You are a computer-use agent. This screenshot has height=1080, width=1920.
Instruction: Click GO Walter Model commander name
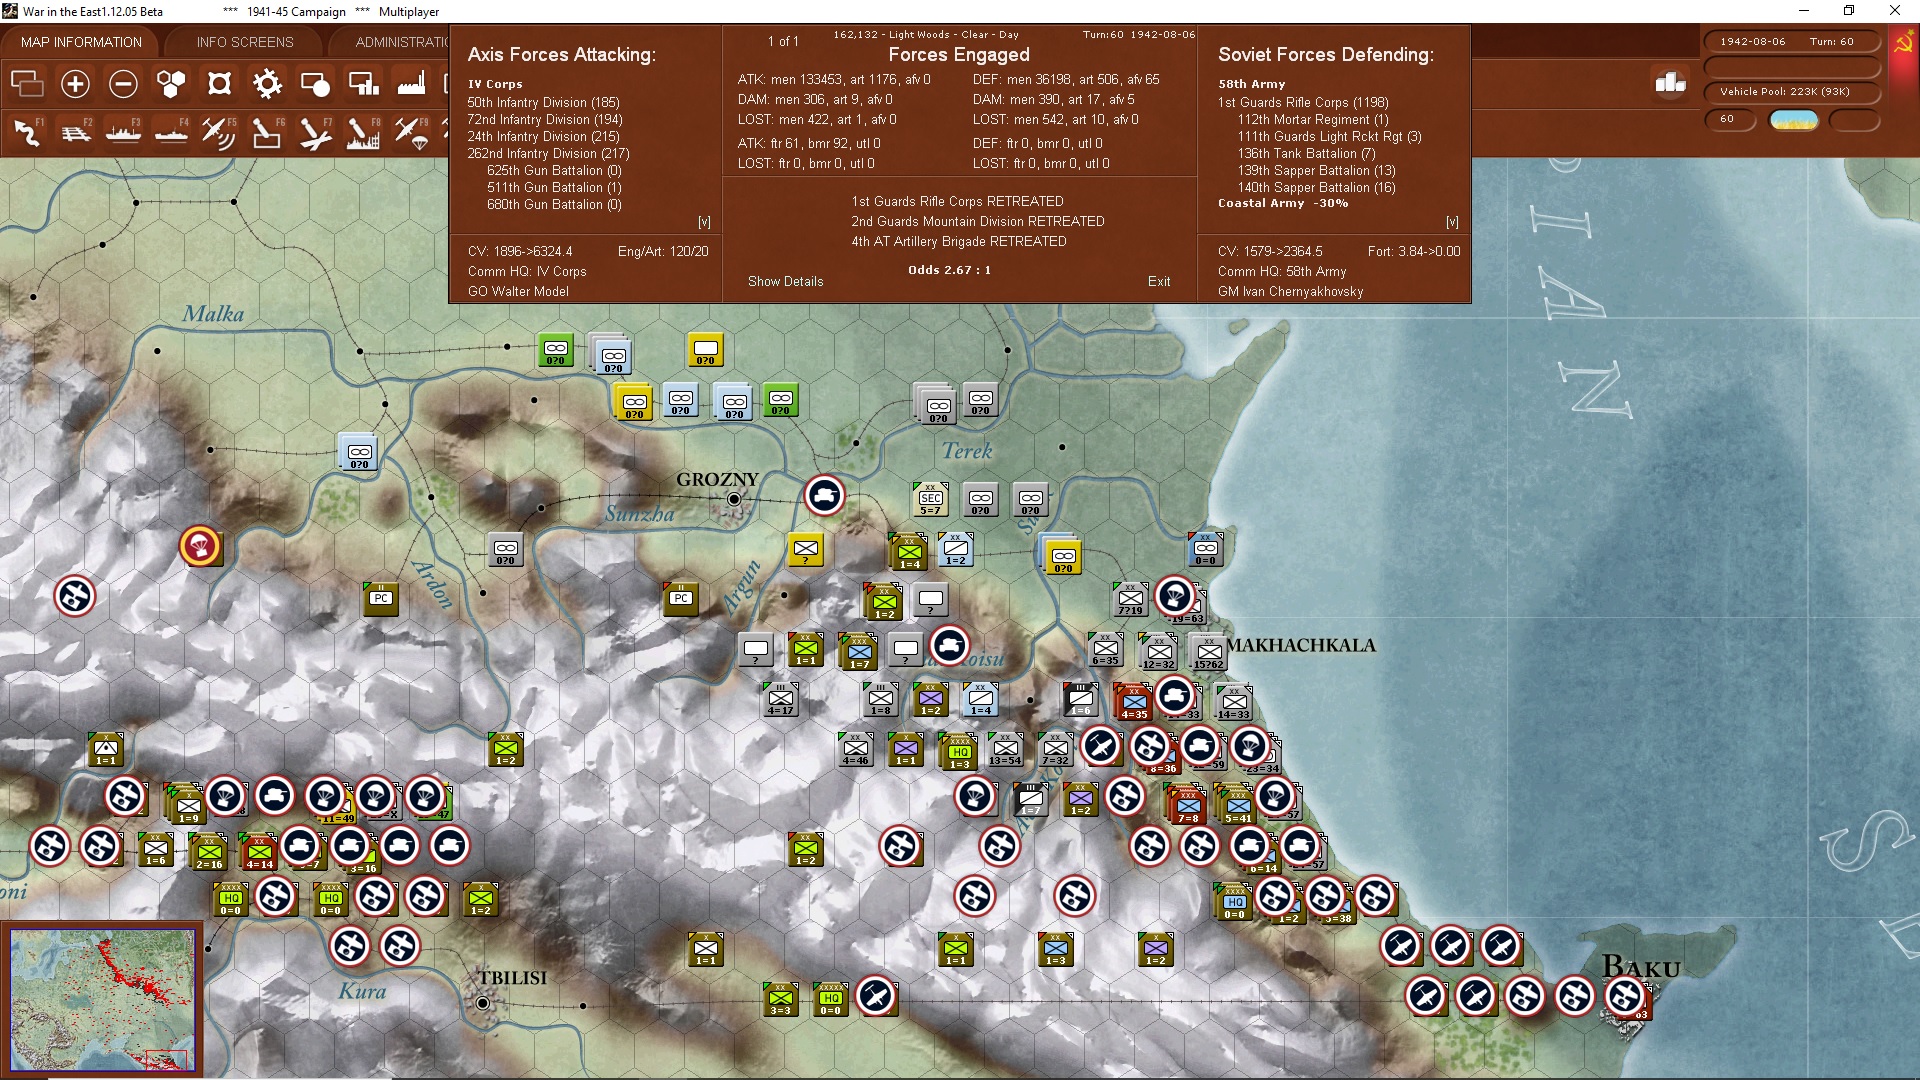coord(518,291)
